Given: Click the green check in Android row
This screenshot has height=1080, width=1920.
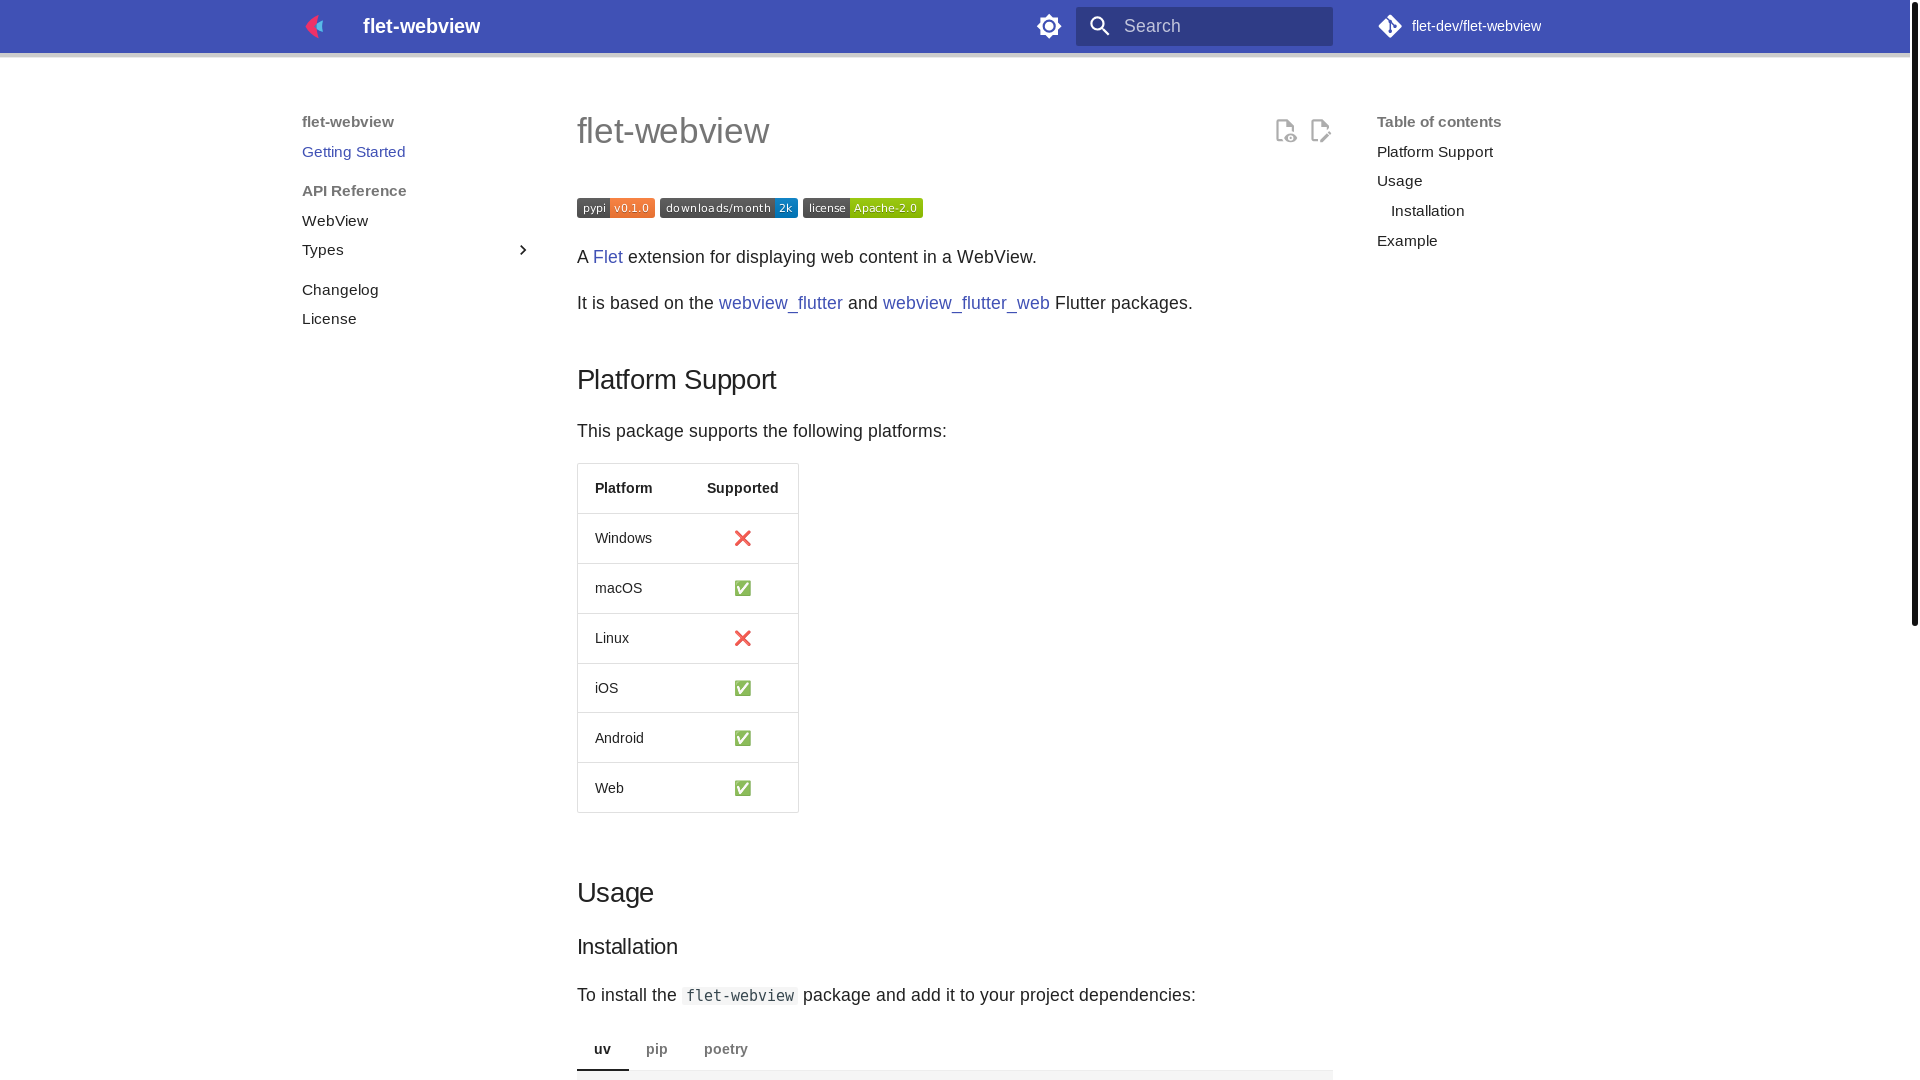Looking at the screenshot, I should 743,738.
